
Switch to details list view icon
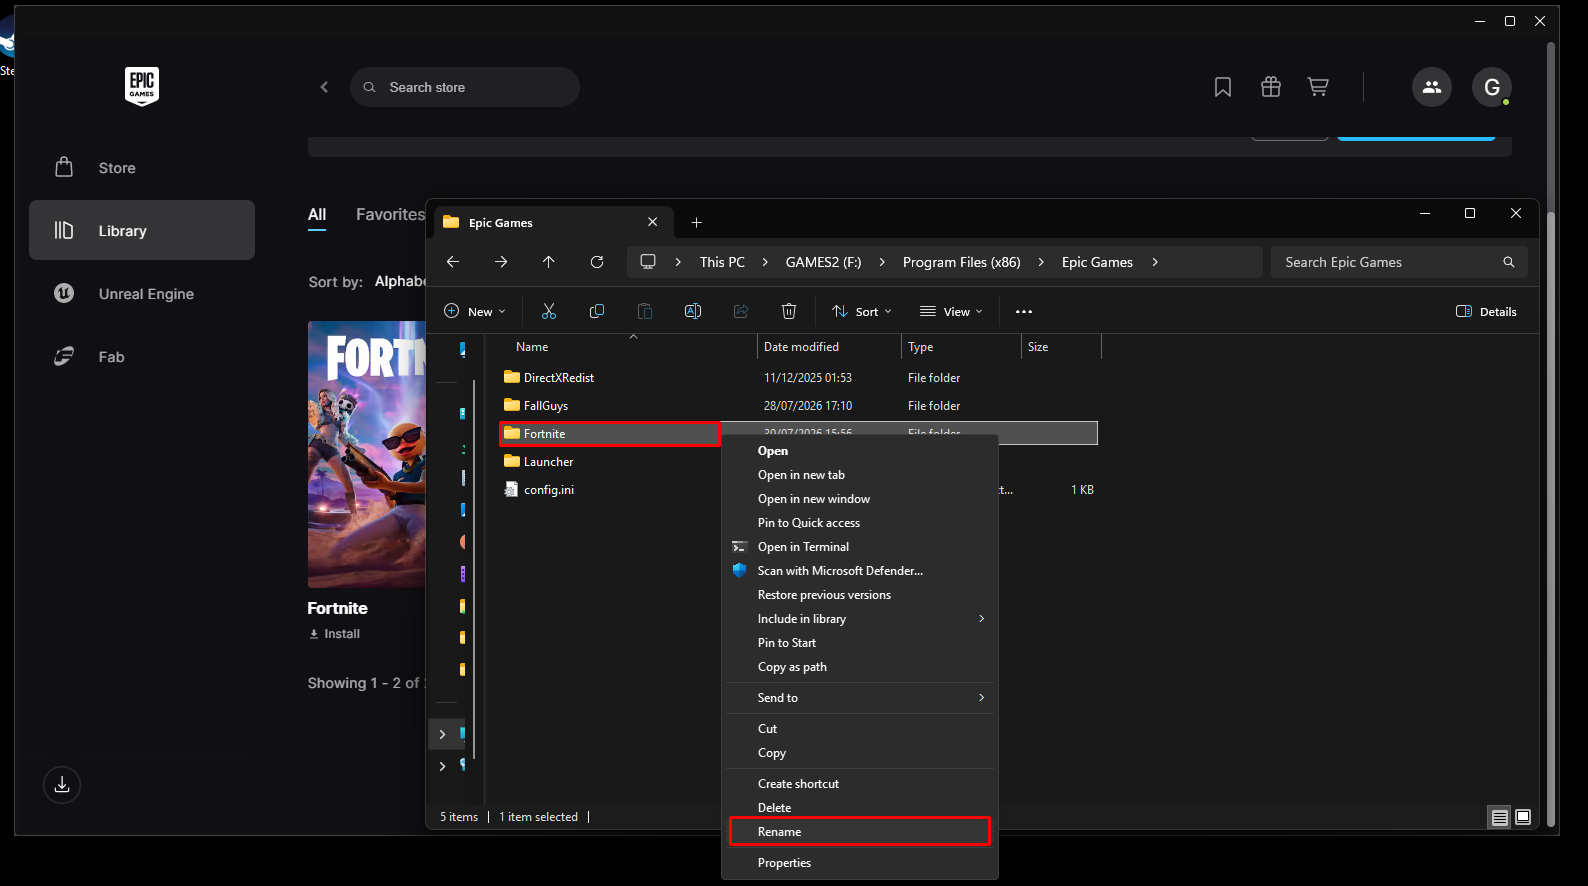(x=1499, y=817)
